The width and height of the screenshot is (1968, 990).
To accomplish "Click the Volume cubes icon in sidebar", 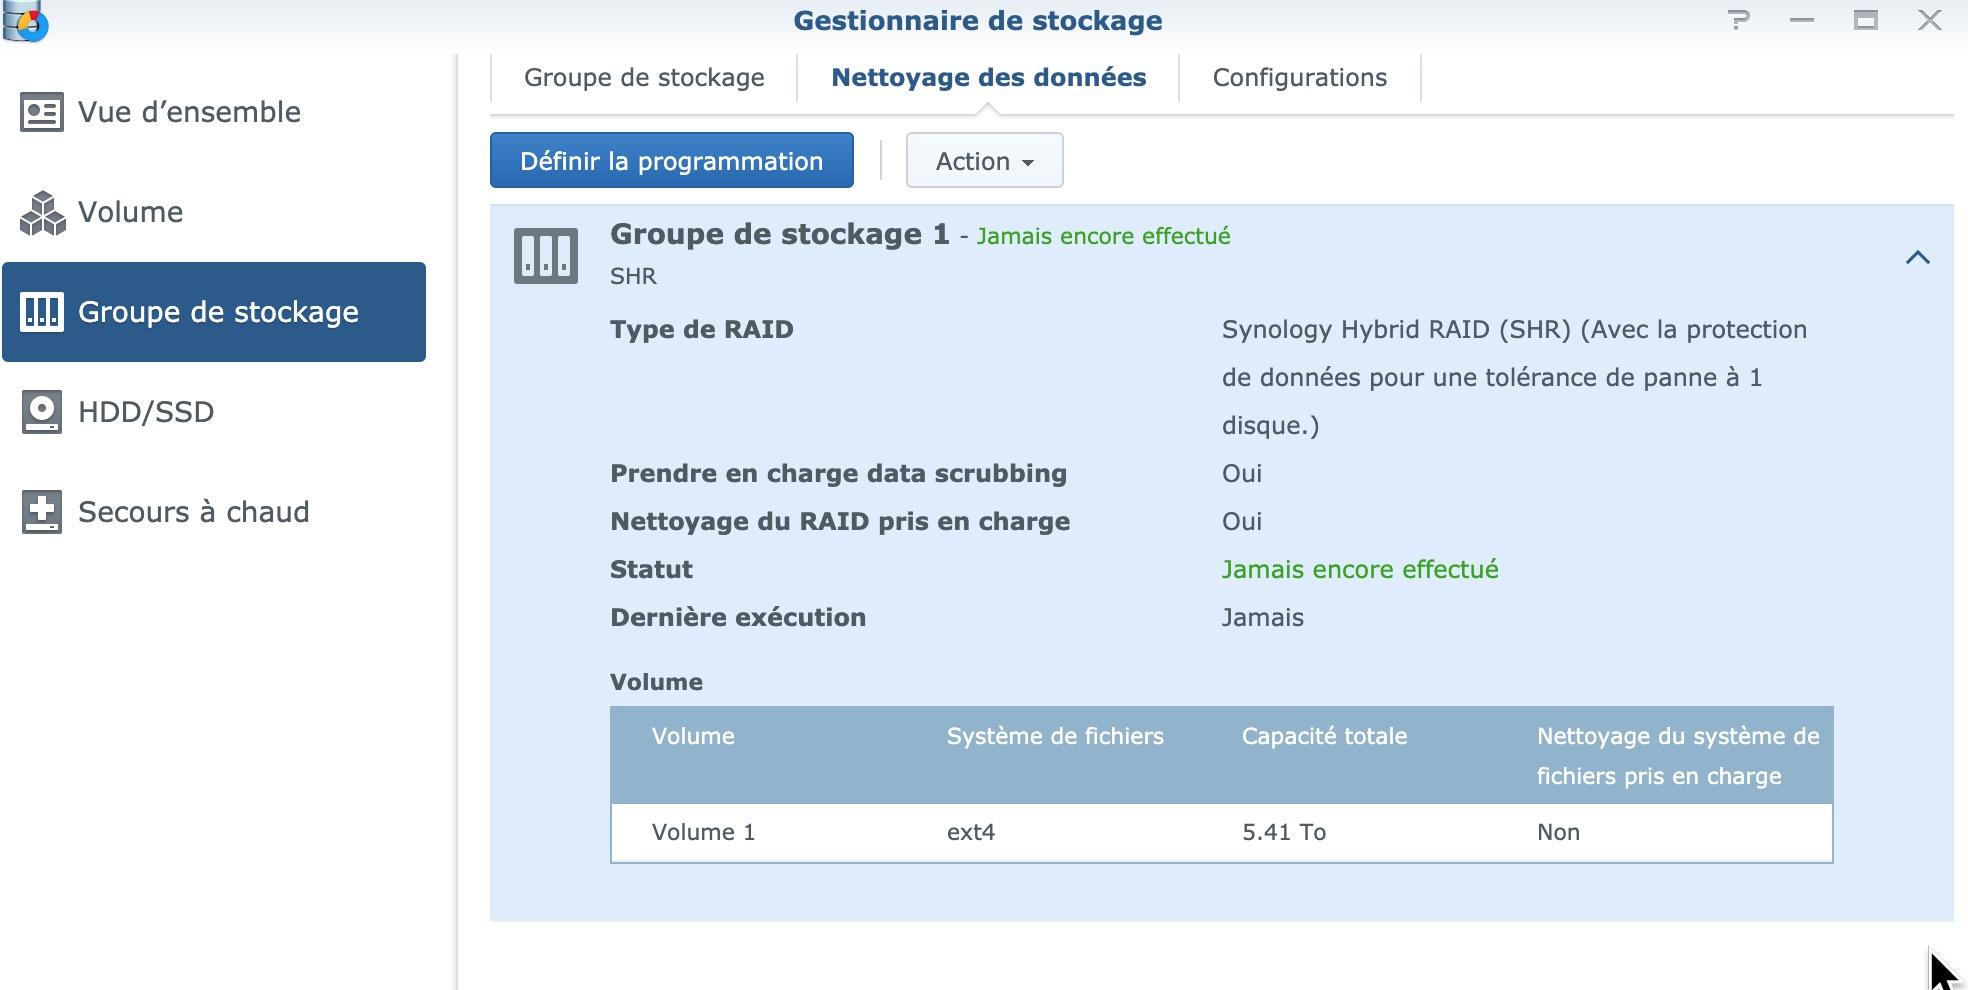I will [42, 213].
